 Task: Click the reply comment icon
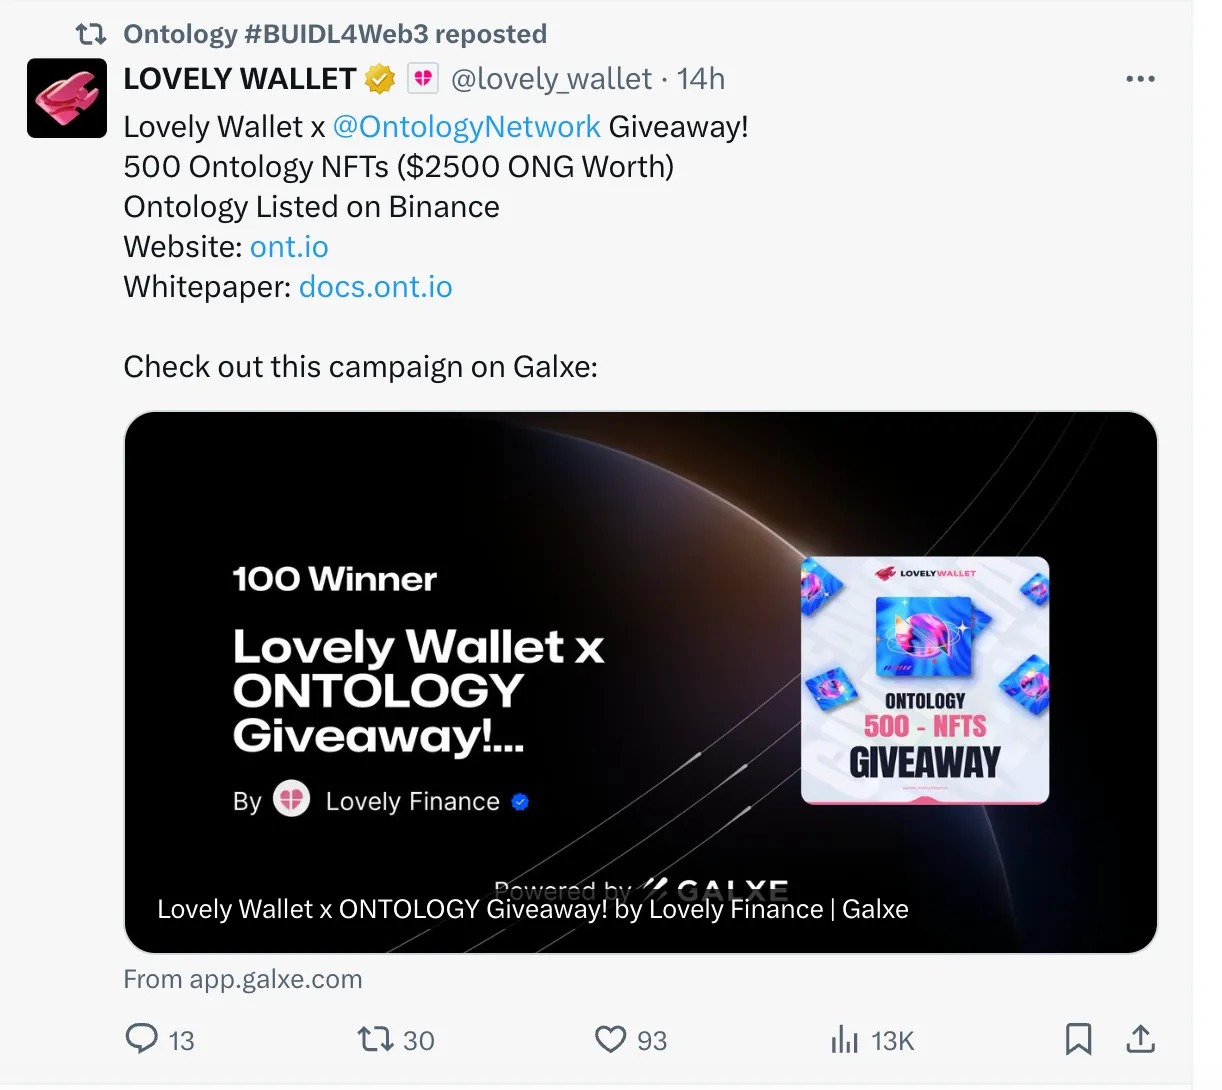pyautogui.click(x=141, y=1039)
